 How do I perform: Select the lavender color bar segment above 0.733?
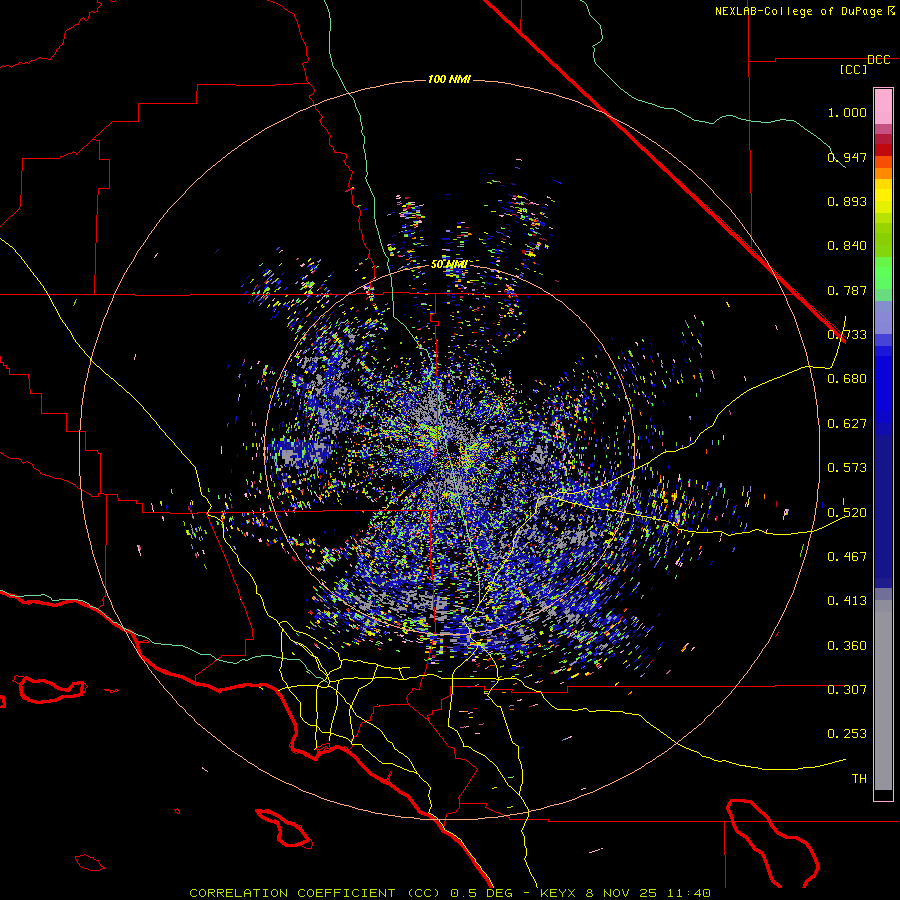pyautogui.click(x=883, y=317)
